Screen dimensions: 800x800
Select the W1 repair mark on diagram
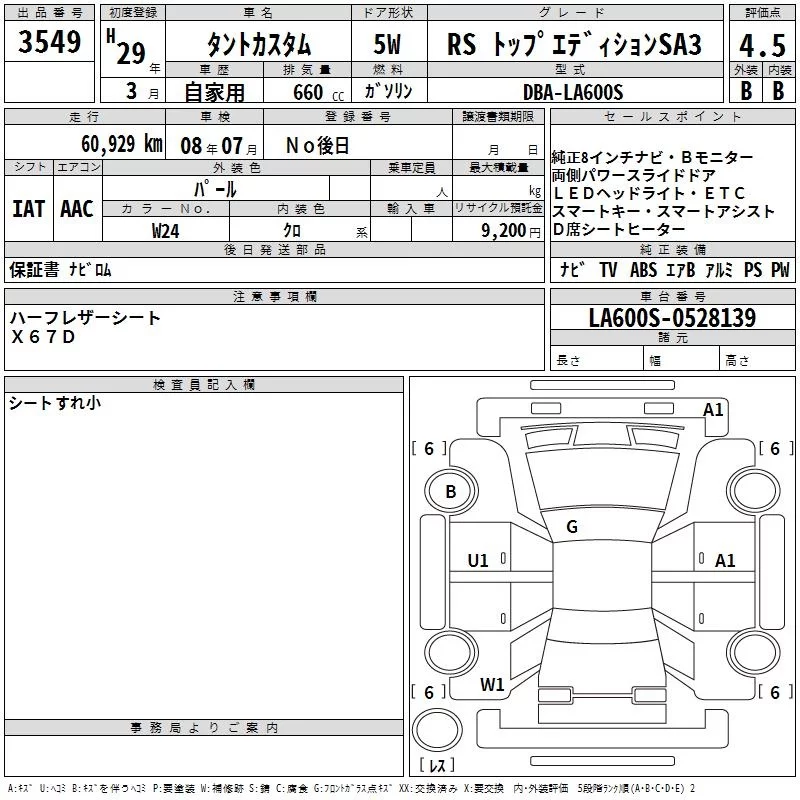(492, 685)
